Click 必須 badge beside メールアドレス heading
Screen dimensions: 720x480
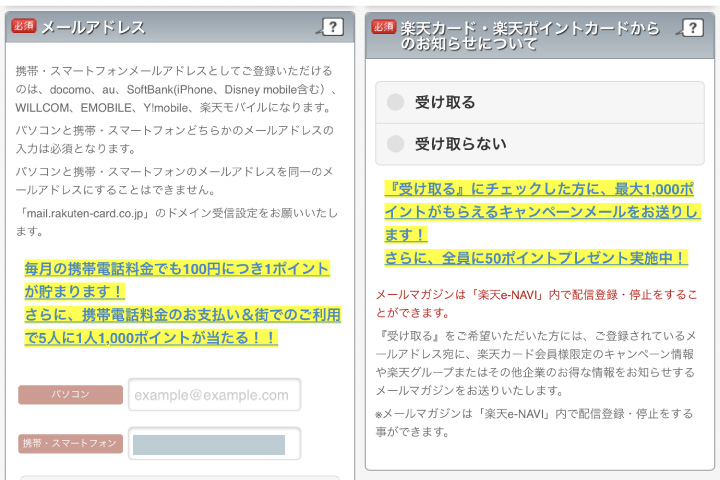coord(24,26)
